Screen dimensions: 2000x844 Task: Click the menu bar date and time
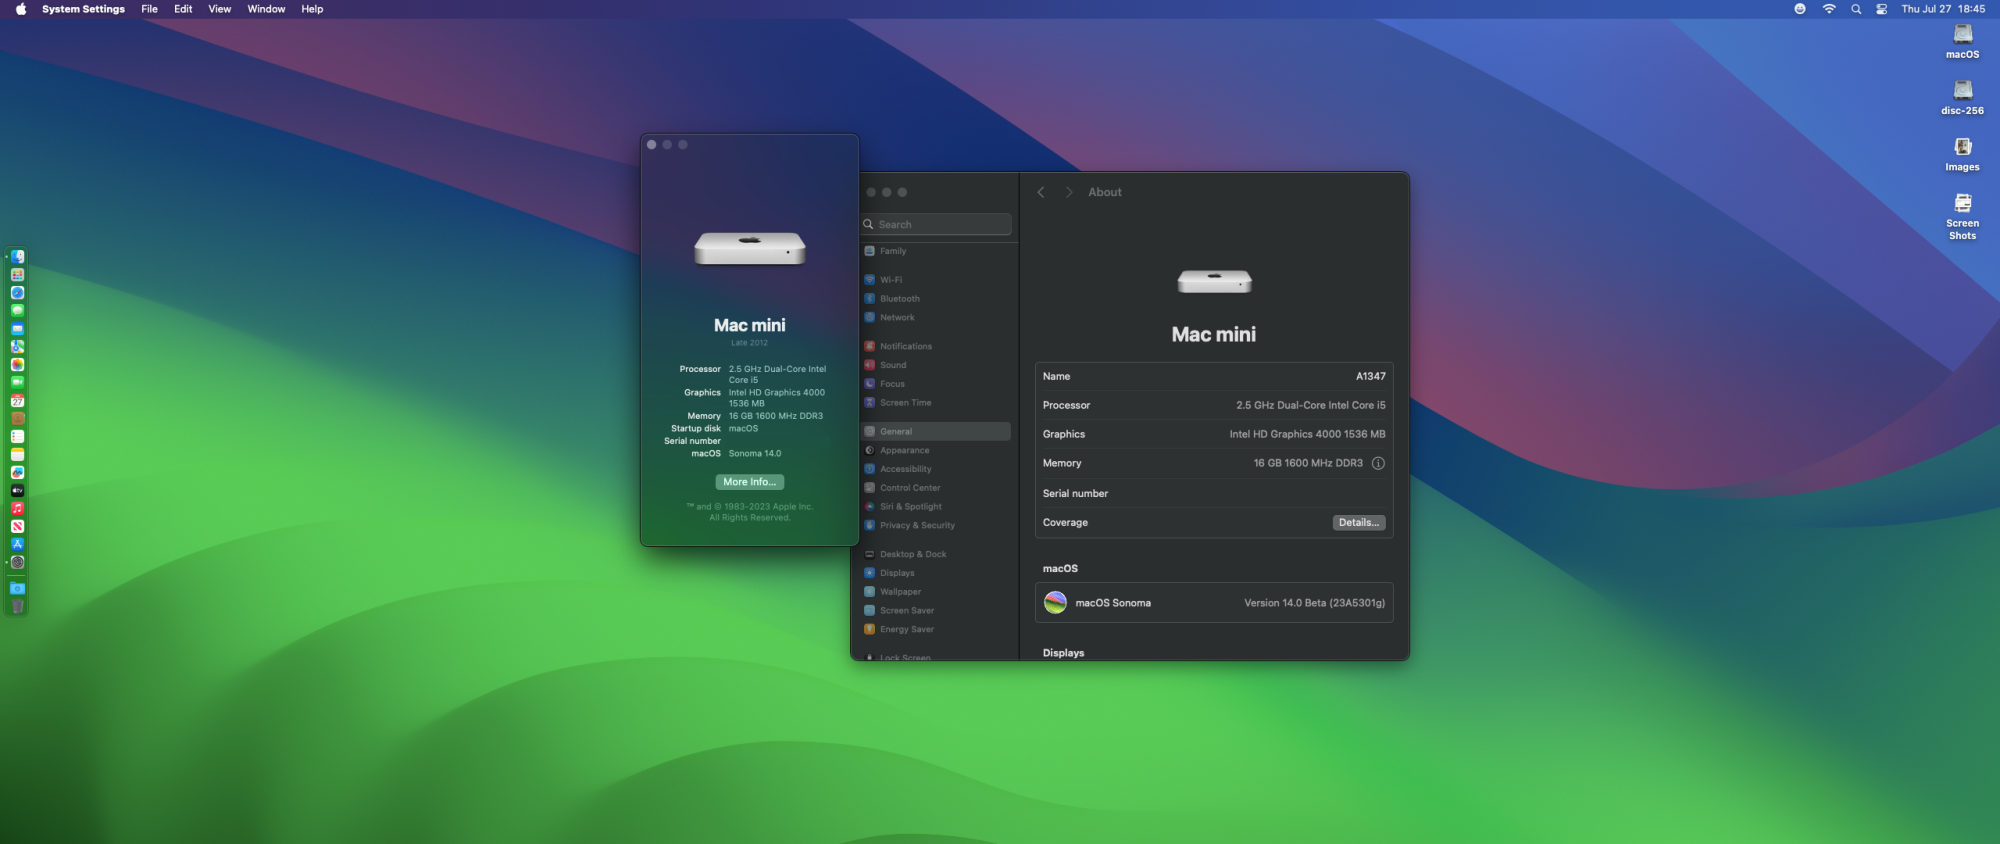coord(1943,9)
